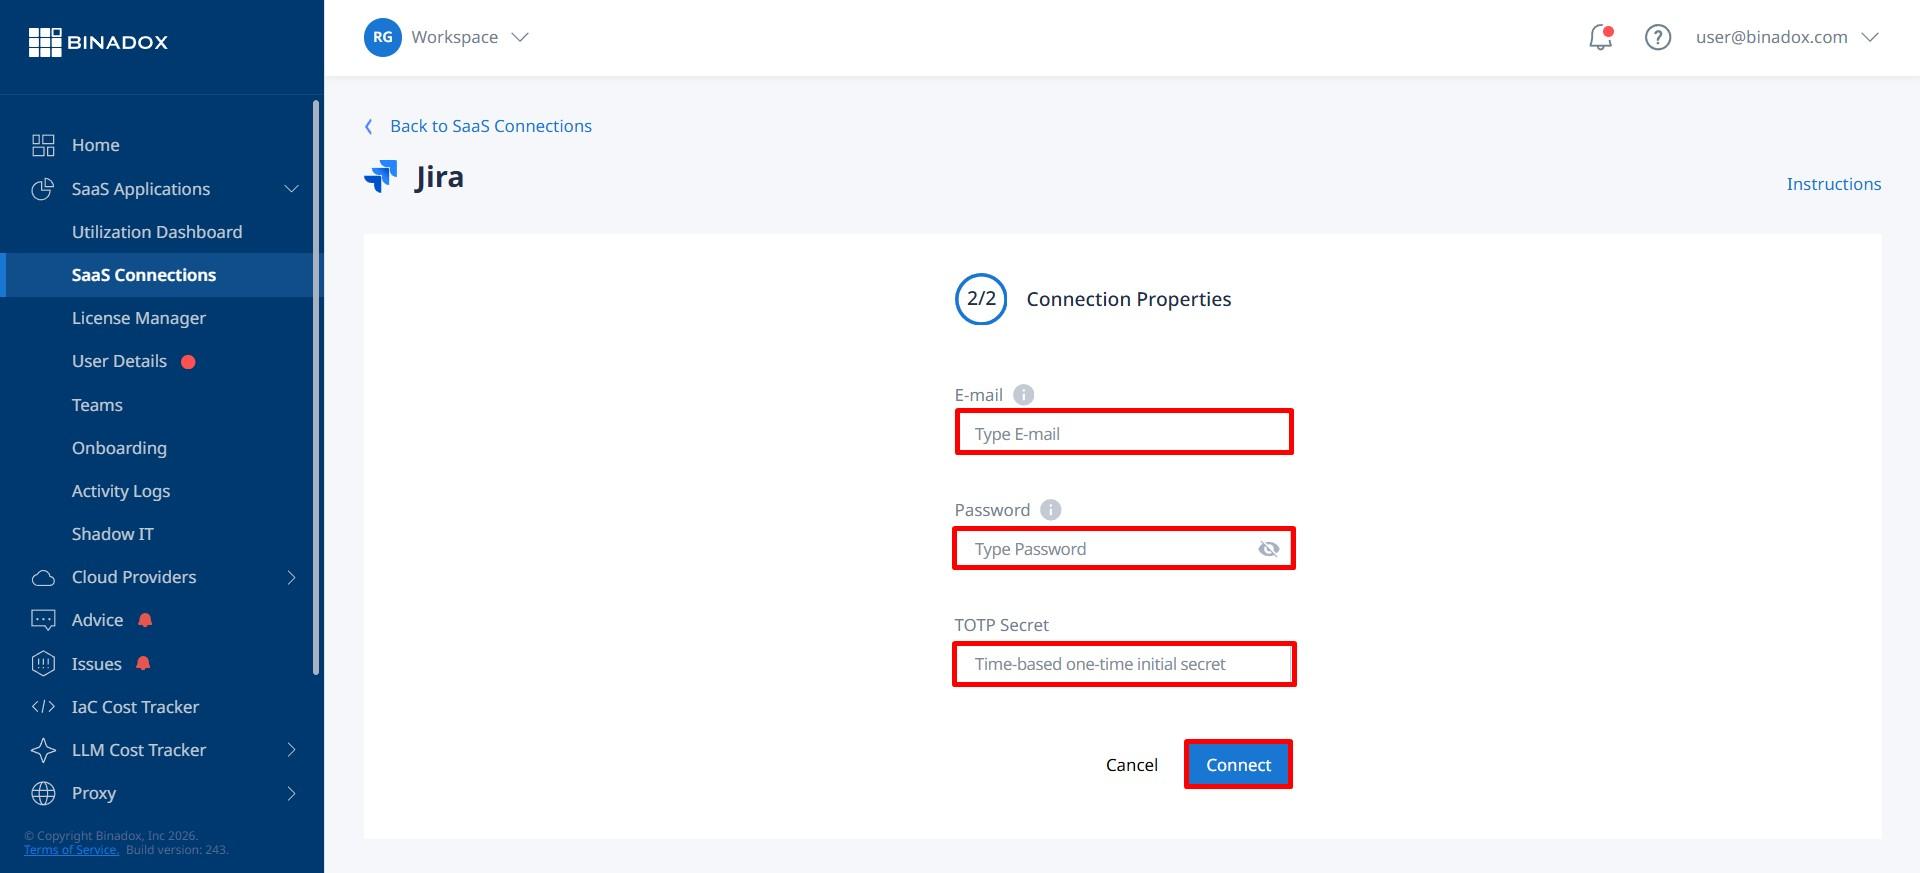The image size is (1920, 873).
Task: Collapse the SaaS Applications section
Action: click(291, 189)
